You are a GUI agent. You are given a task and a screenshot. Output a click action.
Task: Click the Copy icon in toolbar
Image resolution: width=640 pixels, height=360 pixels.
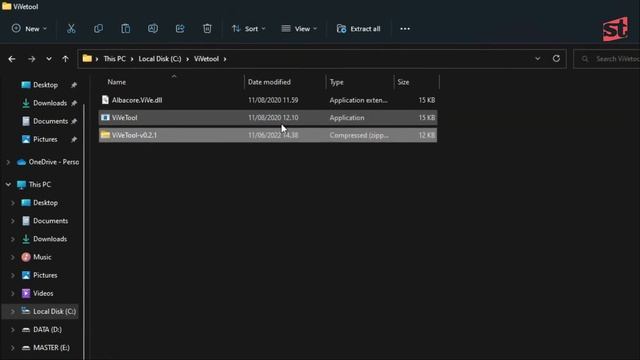click(x=98, y=29)
